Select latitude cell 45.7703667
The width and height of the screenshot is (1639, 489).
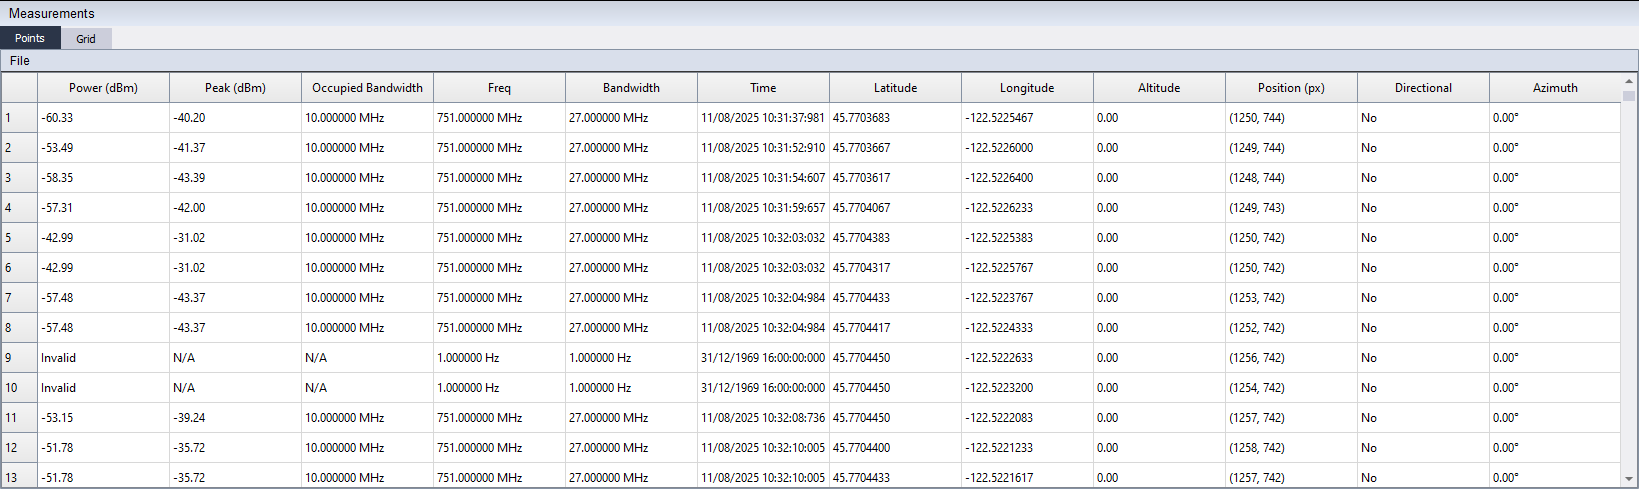pos(896,148)
